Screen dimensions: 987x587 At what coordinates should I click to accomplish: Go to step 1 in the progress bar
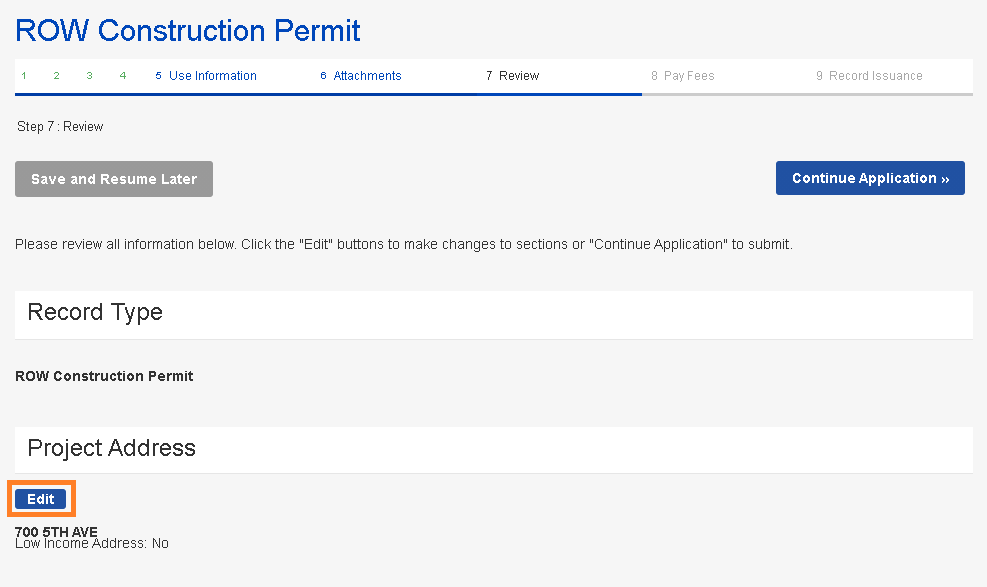point(24,76)
